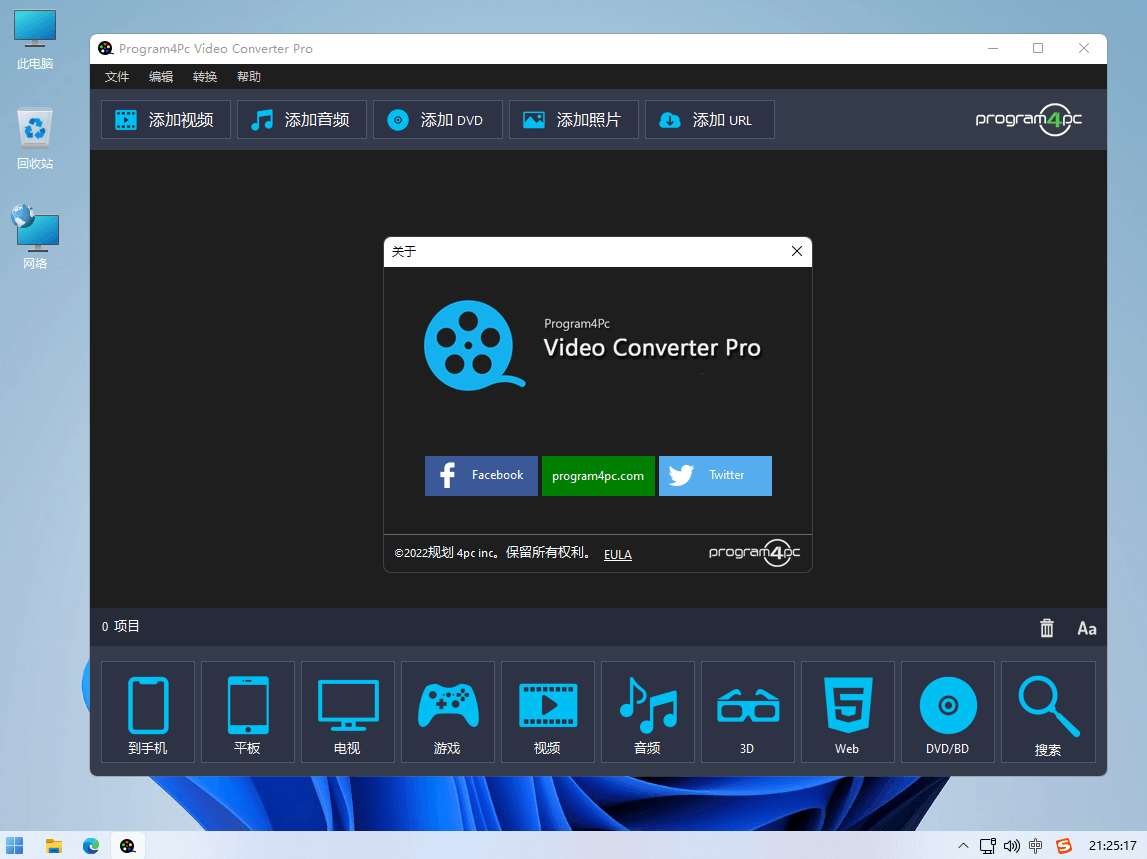Screen dimensions: 1147x859
Task: Click the 中 input language indicator
Action: pyautogui.click(x=1035, y=846)
